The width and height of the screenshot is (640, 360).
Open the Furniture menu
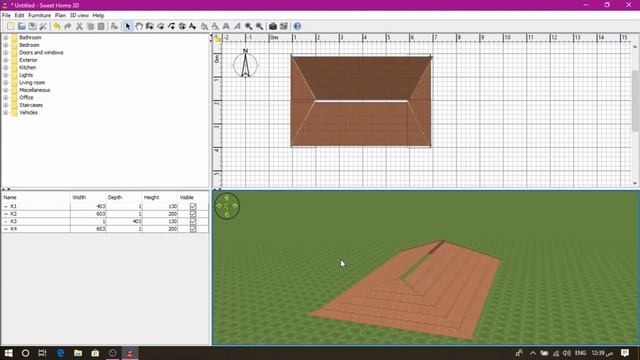[40, 15]
